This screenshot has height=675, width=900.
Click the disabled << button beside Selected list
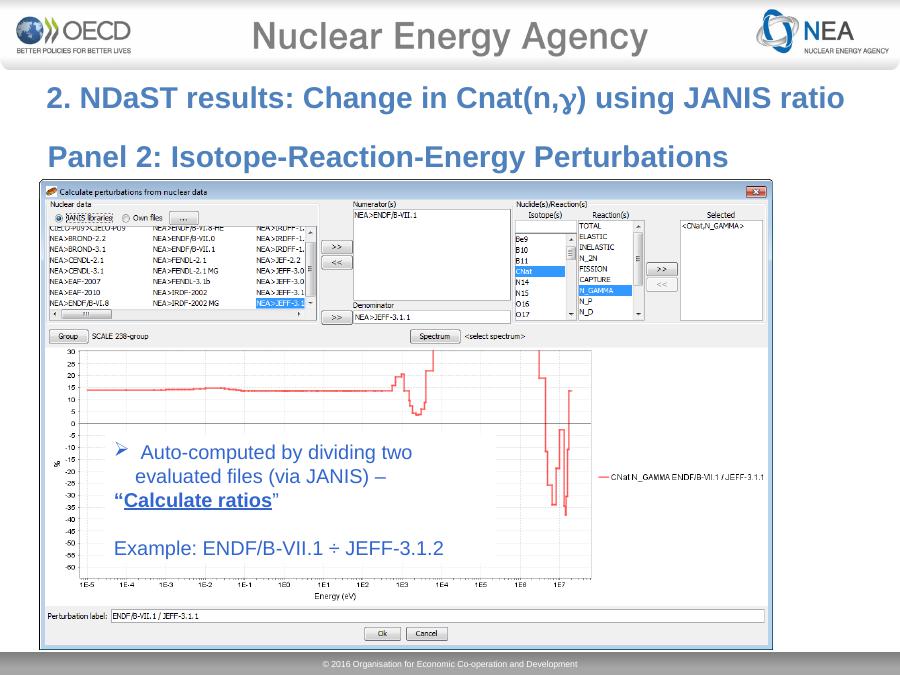(661, 285)
